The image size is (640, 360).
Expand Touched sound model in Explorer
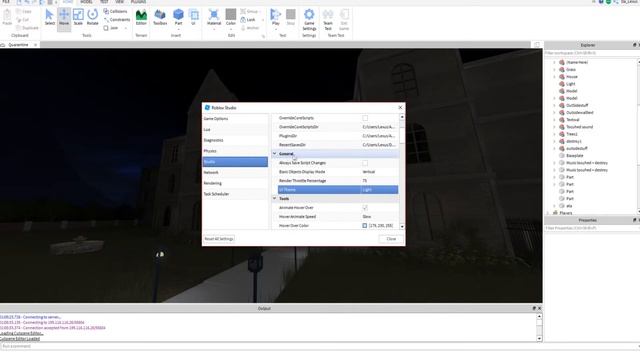pos(554,127)
